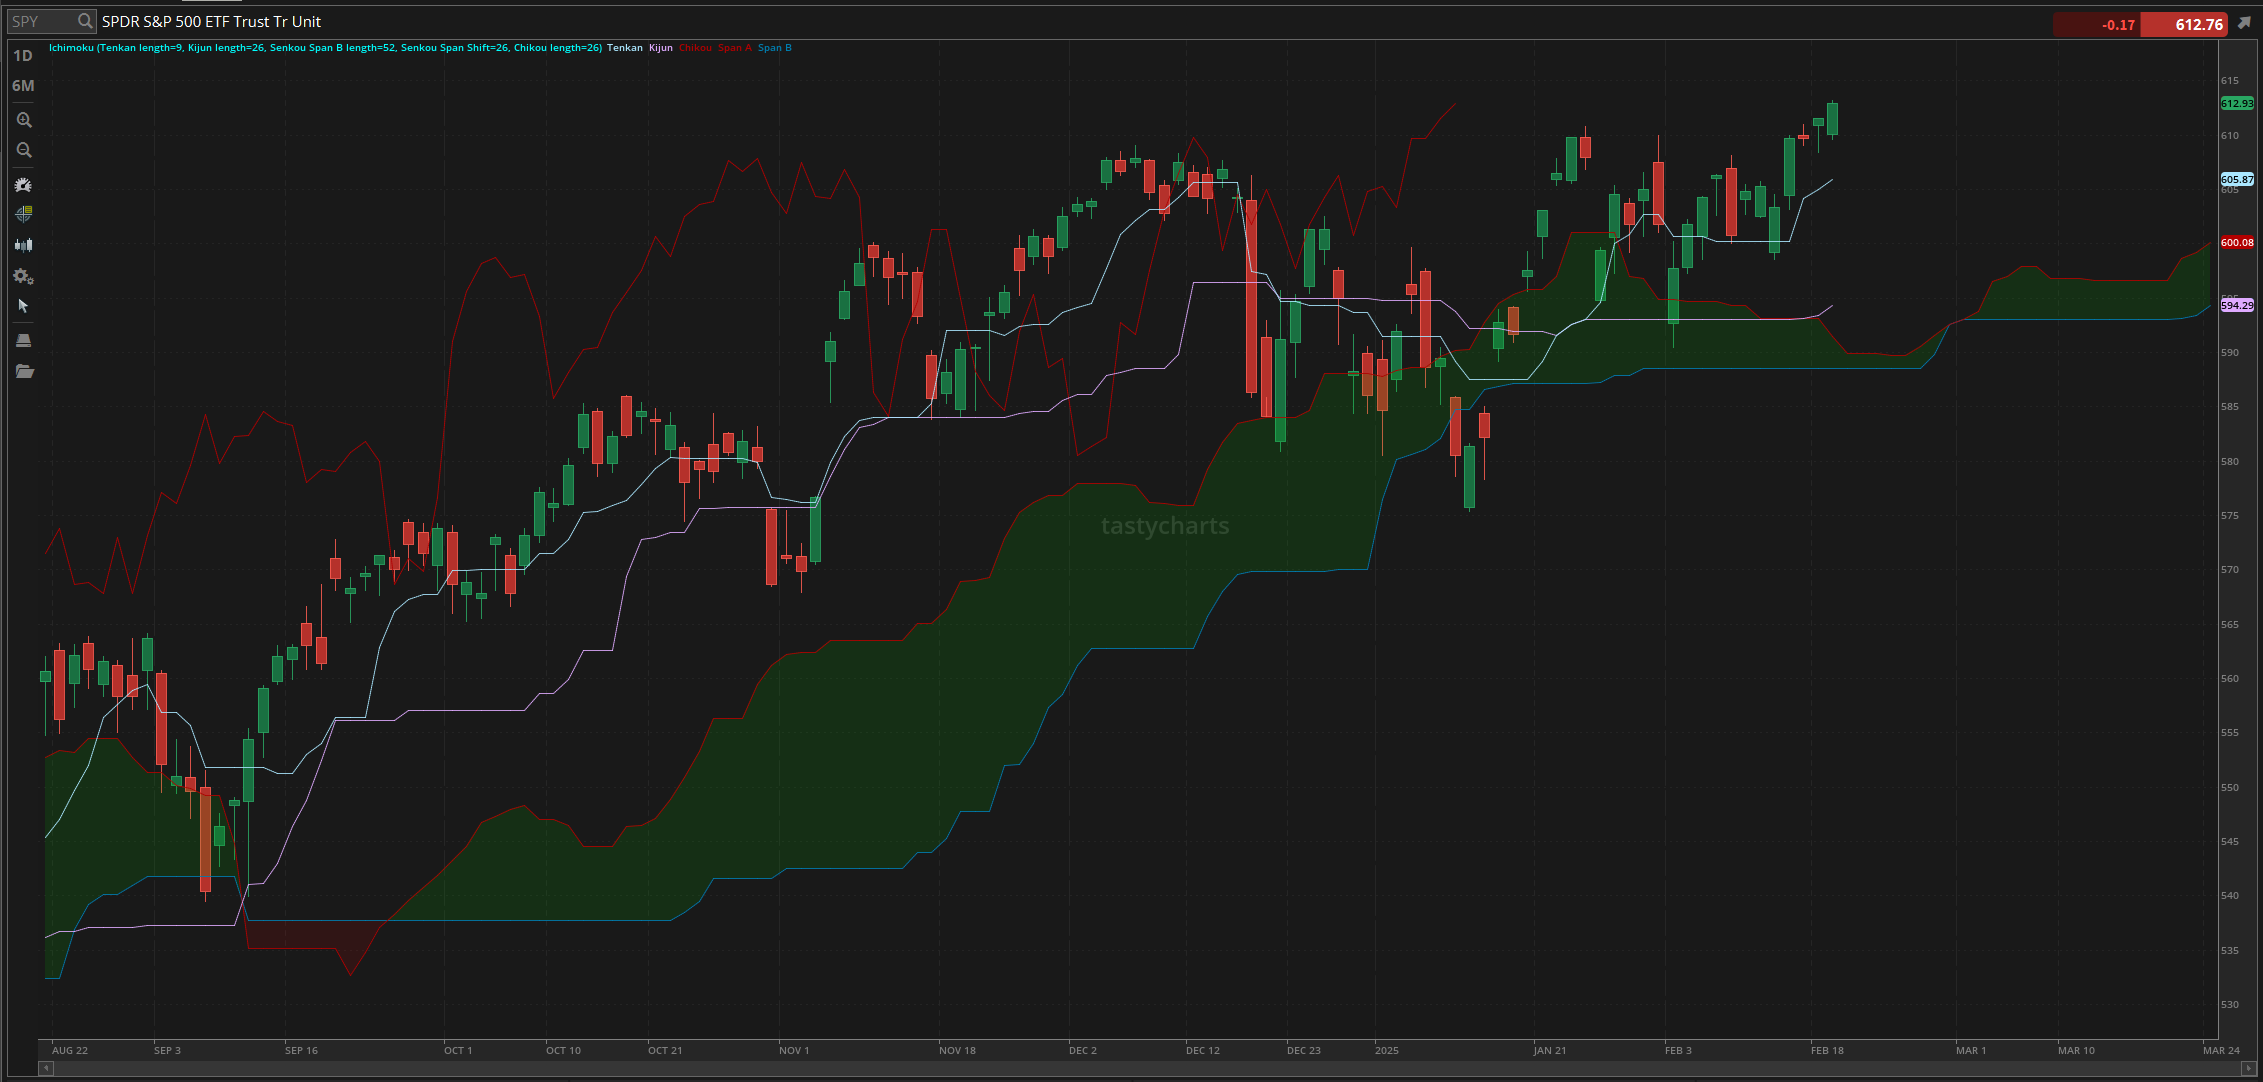This screenshot has height=1082, width=2263.
Task: Select the pointer cursor tool
Action: [x=24, y=306]
